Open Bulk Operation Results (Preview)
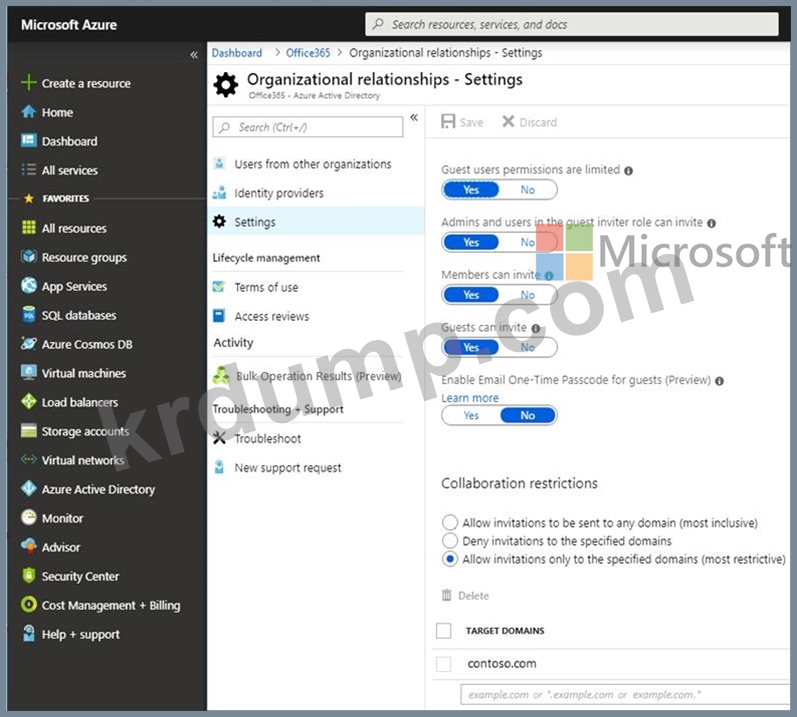The height and width of the screenshot is (717, 797). pos(316,376)
